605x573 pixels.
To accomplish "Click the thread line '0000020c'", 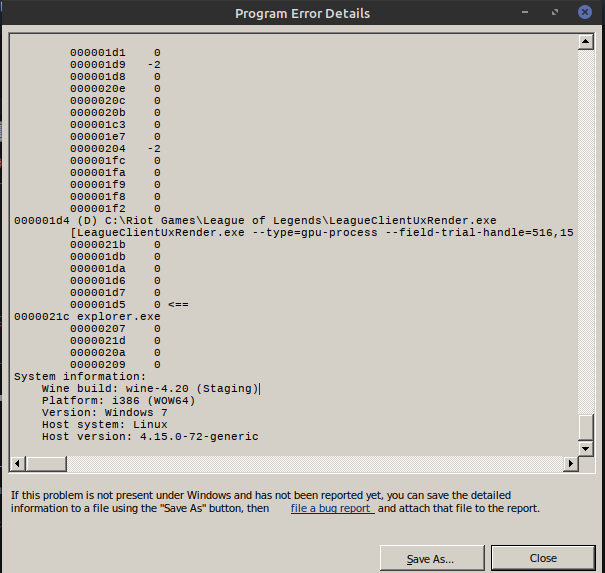I will tap(115, 101).
